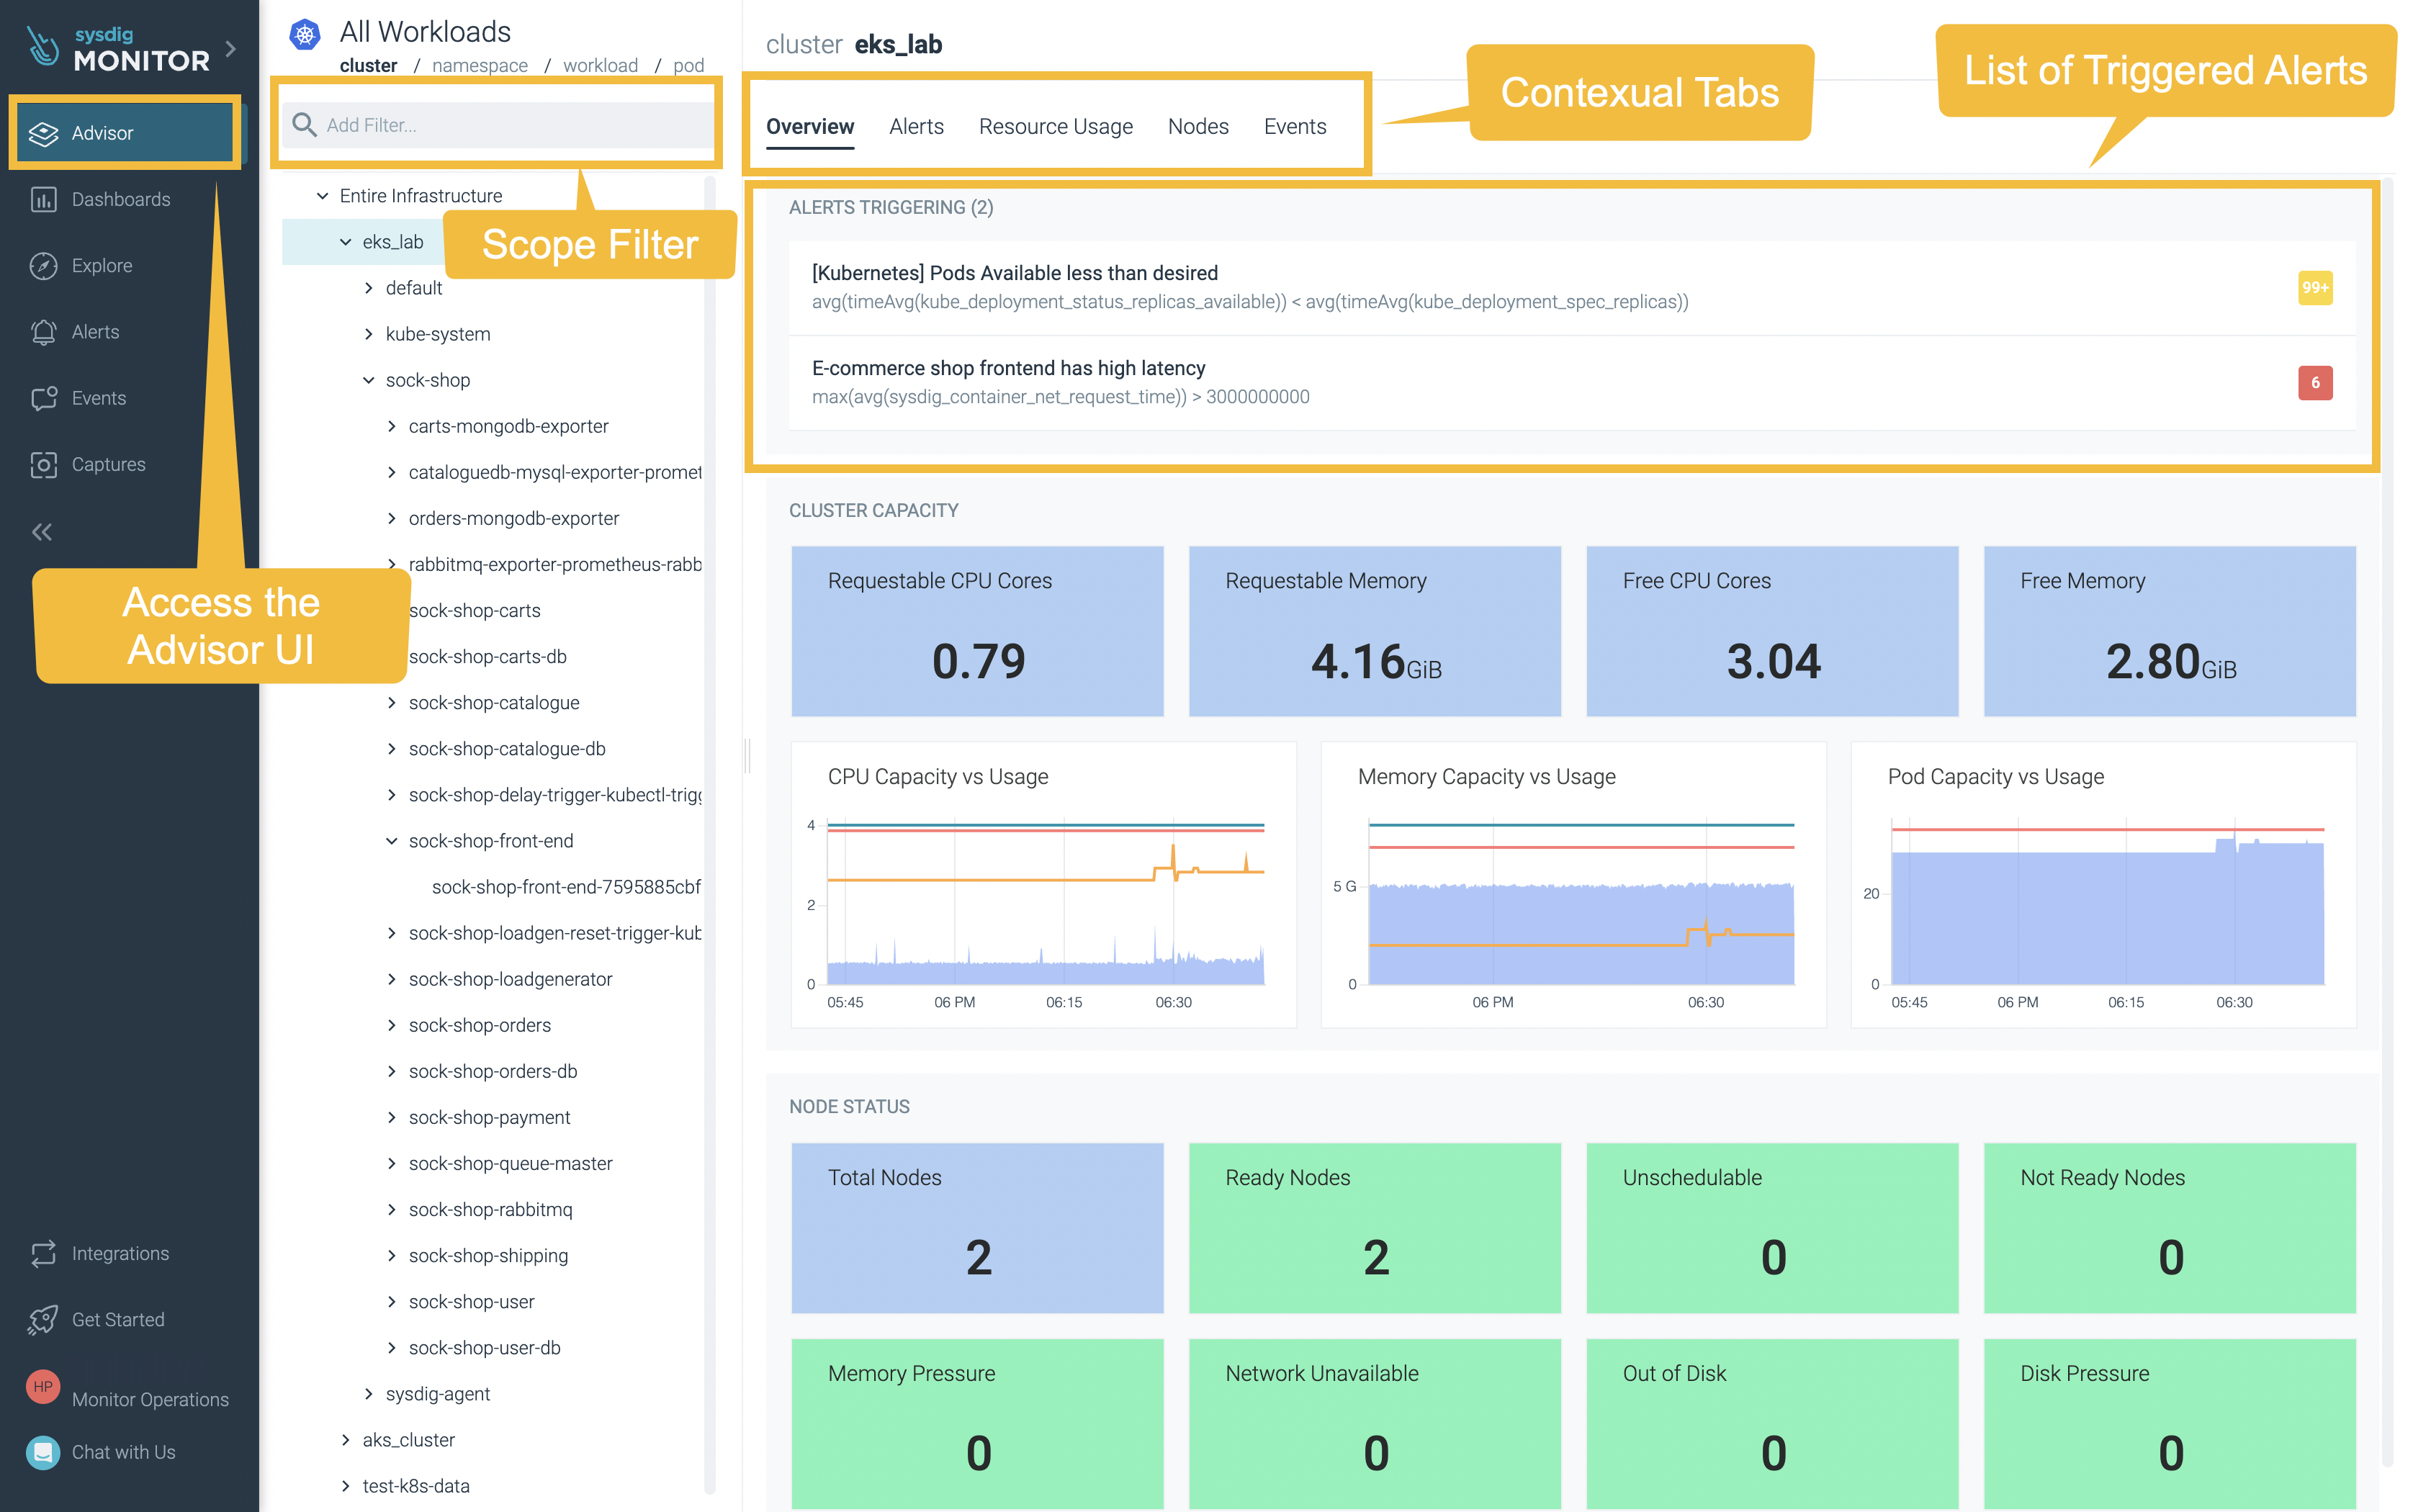Open the Pods Available less than desired alert
The width and height of the screenshot is (2413, 1512).
click(1014, 273)
